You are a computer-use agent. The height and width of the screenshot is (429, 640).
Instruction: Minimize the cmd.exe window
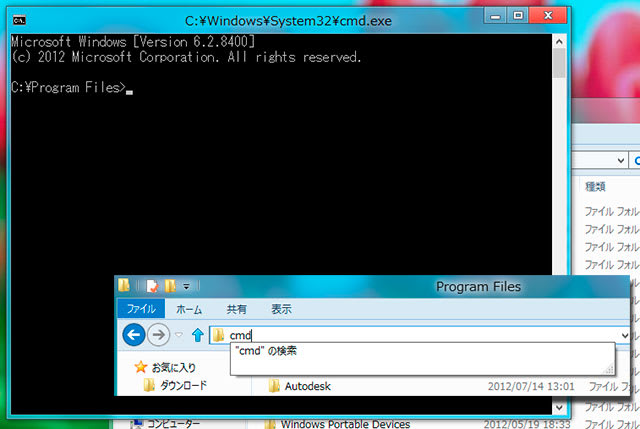pos(495,16)
